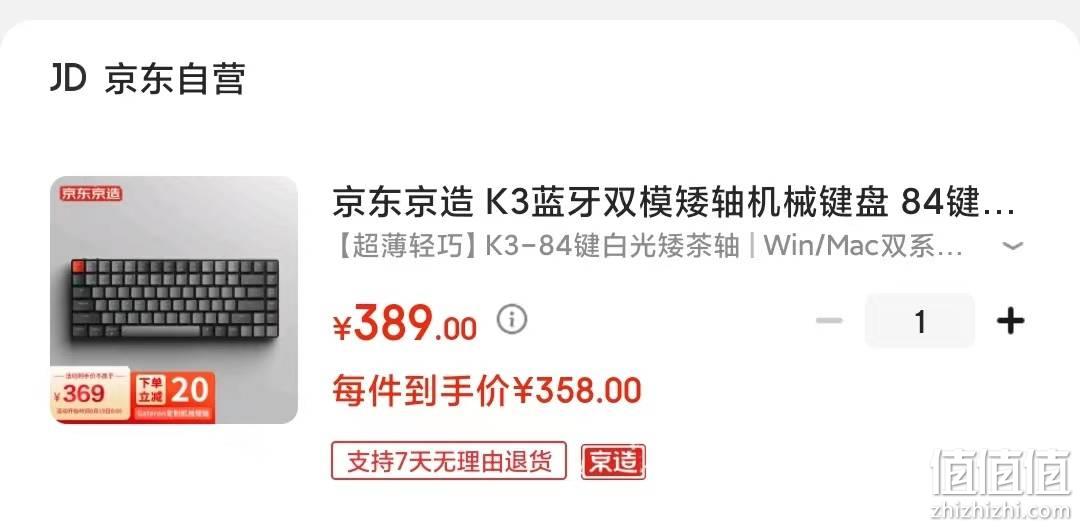This screenshot has width=1080, height=528.
Task: Click the 京东京造 brand badge on thumbnail
Action: 91,193
